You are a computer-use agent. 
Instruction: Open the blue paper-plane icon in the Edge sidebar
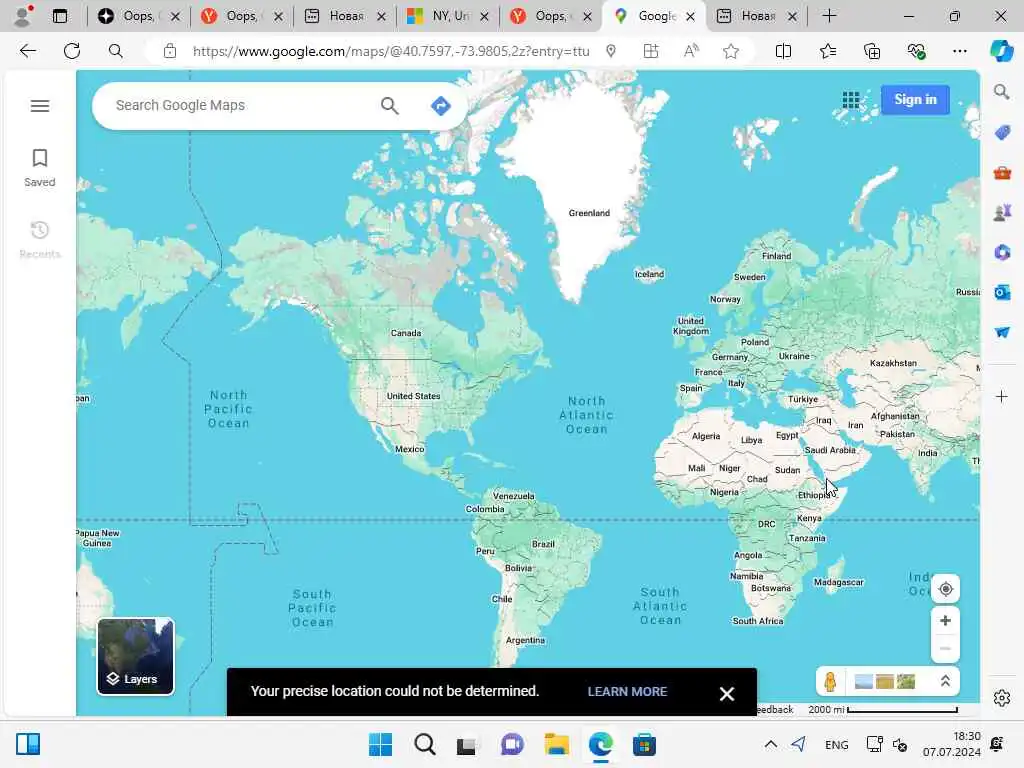(x=1002, y=332)
